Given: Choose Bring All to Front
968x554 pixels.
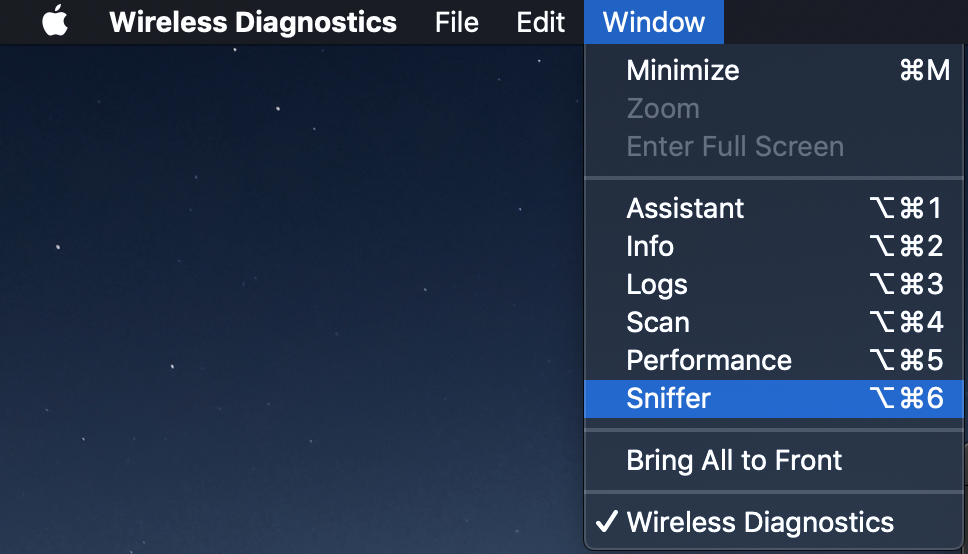Looking at the screenshot, I should point(734,461).
